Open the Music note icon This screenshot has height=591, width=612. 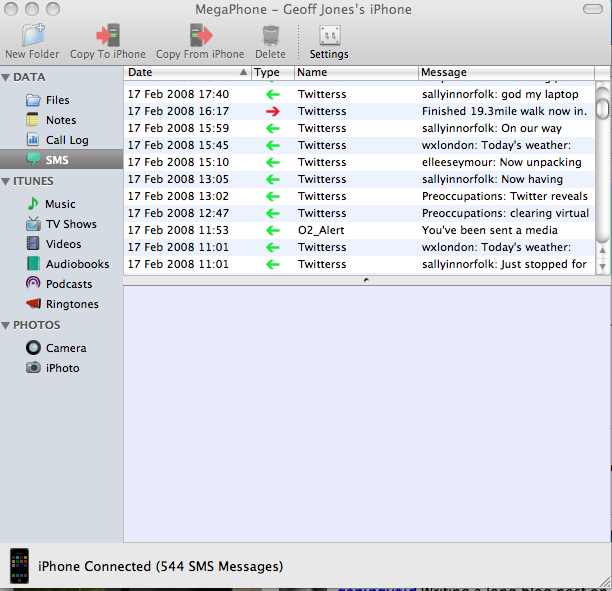point(33,203)
